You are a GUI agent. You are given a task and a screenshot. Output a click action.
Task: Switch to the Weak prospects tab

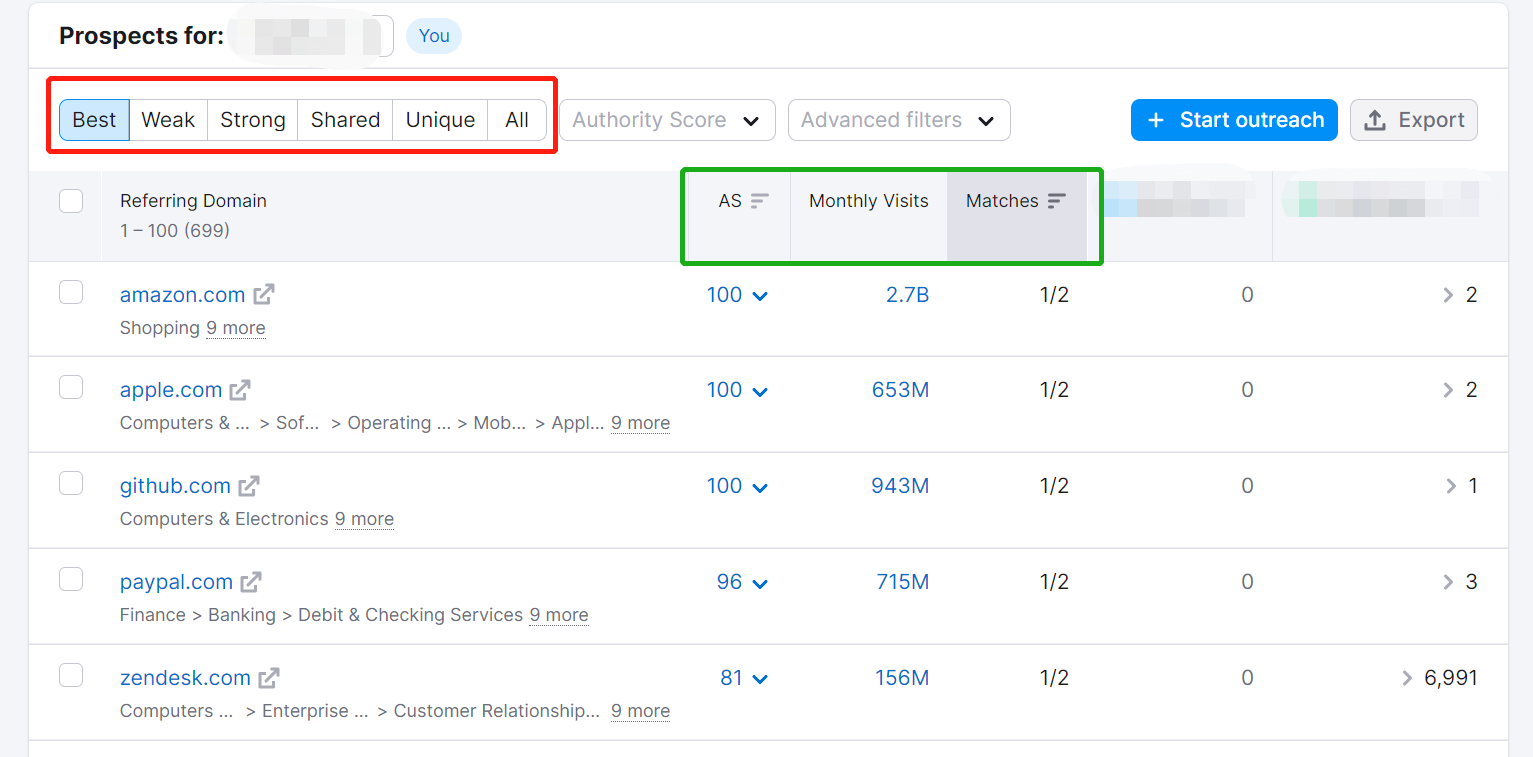point(168,120)
